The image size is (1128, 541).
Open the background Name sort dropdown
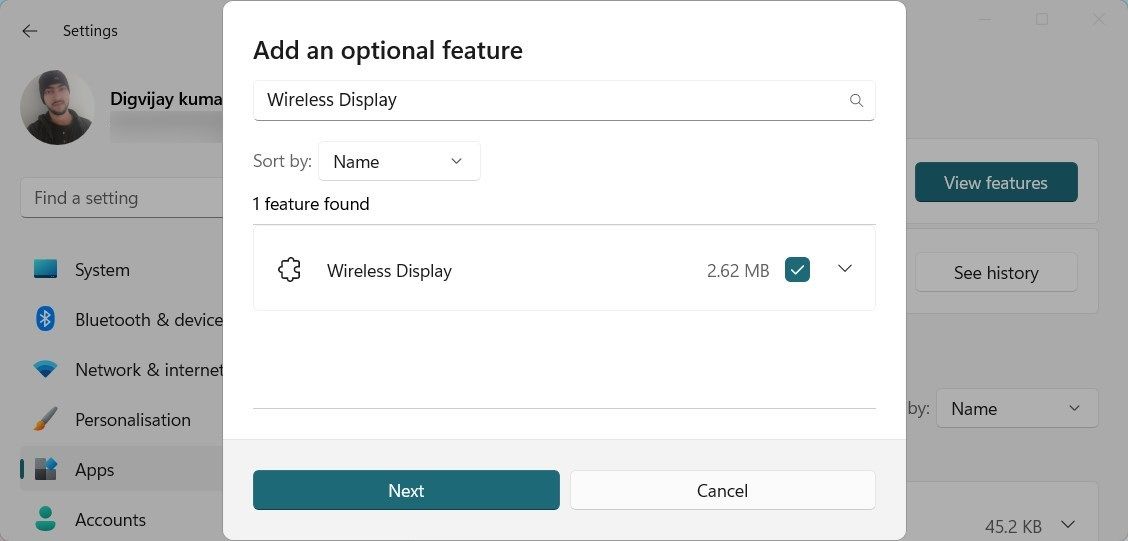point(1016,408)
